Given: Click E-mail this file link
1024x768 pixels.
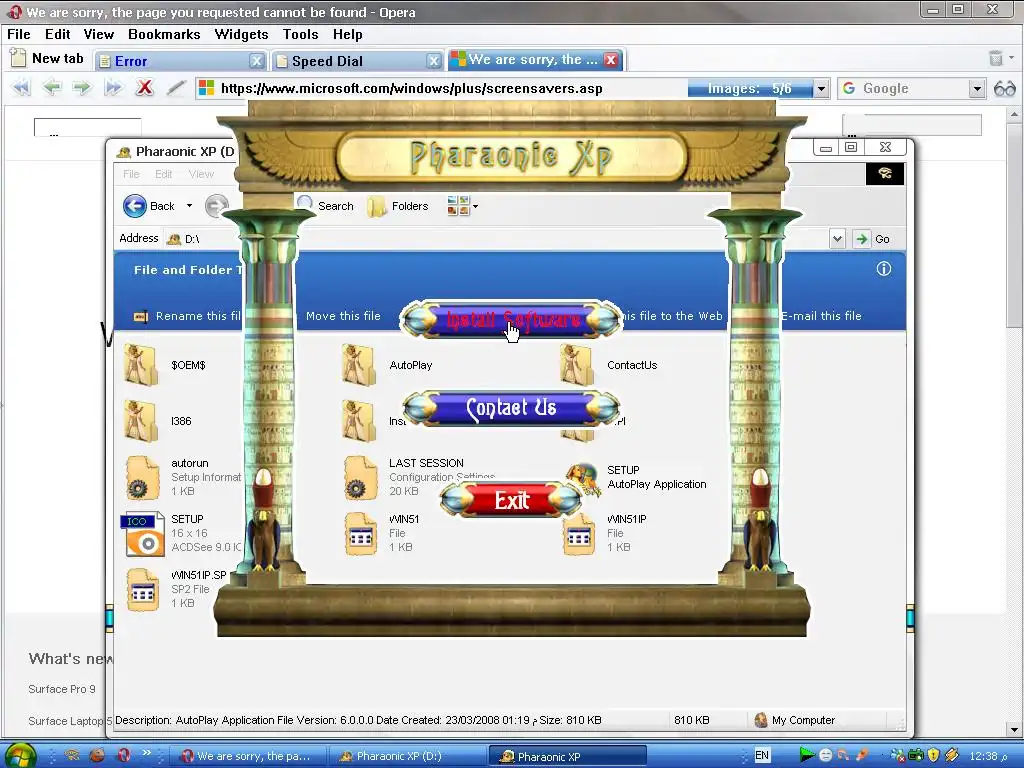Looking at the screenshot, I should pyautogui.click(x=822, y=316).
